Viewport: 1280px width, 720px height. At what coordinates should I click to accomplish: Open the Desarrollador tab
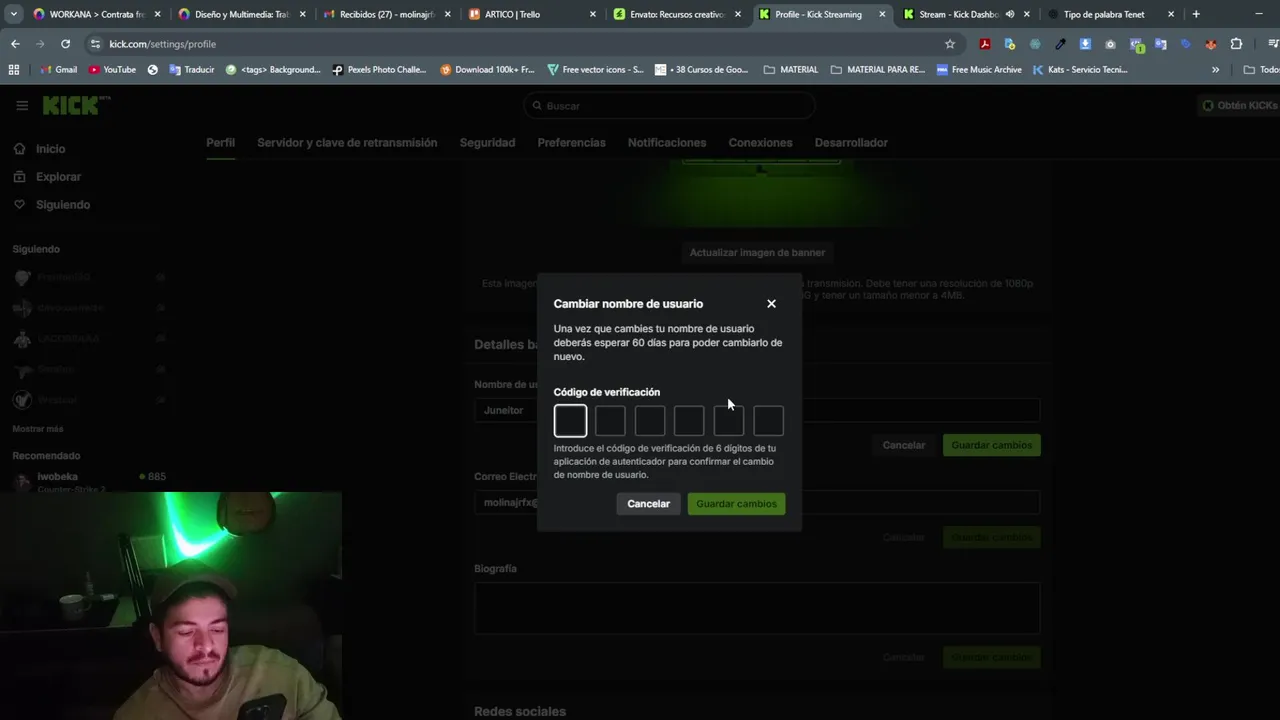point(851,143)
